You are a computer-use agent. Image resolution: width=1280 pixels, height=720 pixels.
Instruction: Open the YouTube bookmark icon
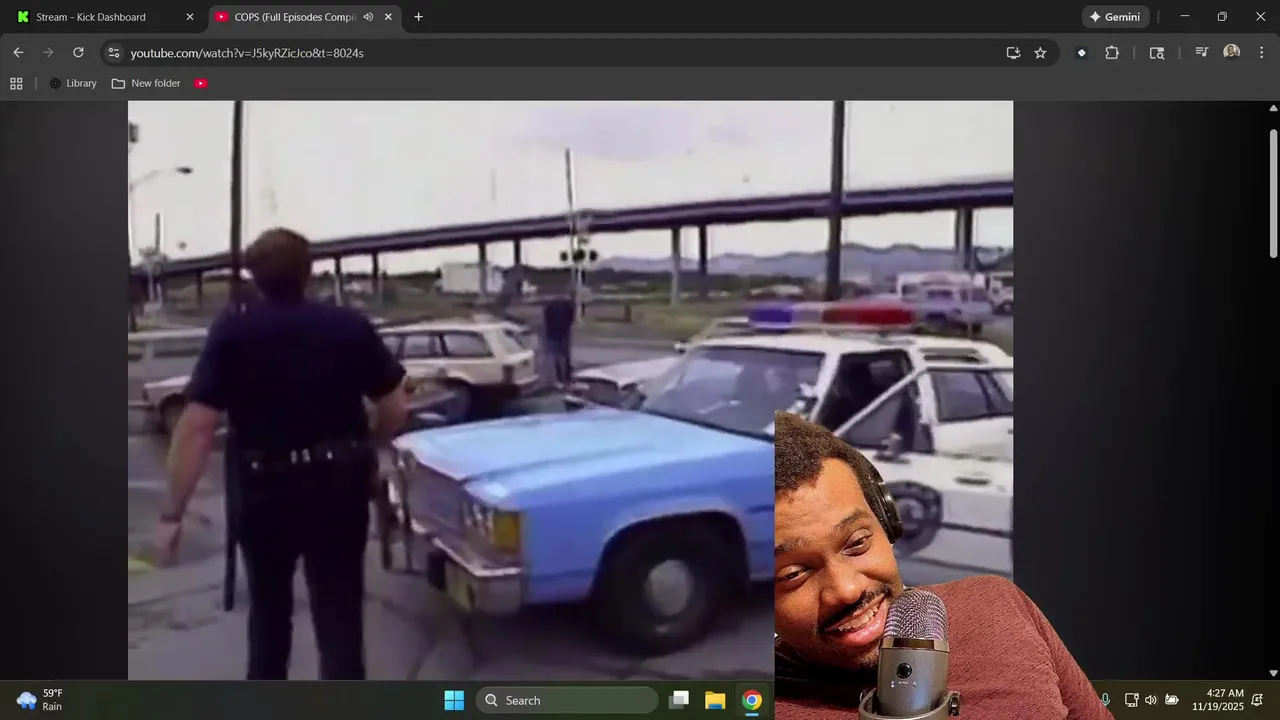[x=201, y=84]
